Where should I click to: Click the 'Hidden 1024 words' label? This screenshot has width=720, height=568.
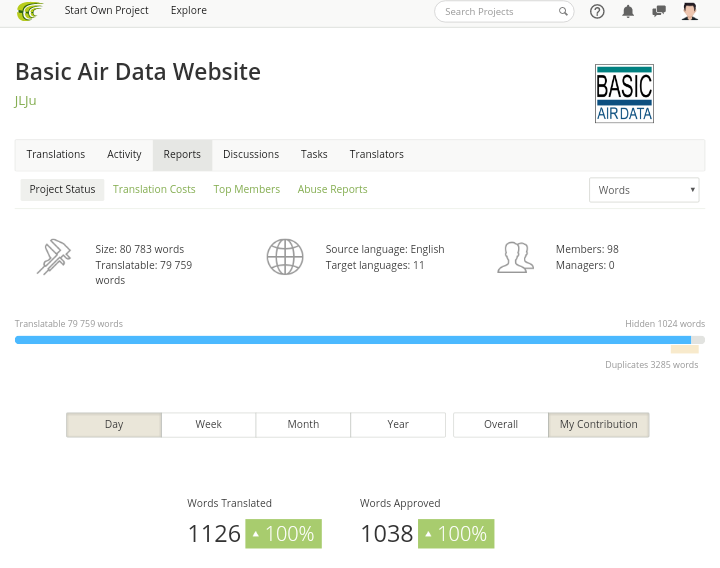[x=665, y=324]
